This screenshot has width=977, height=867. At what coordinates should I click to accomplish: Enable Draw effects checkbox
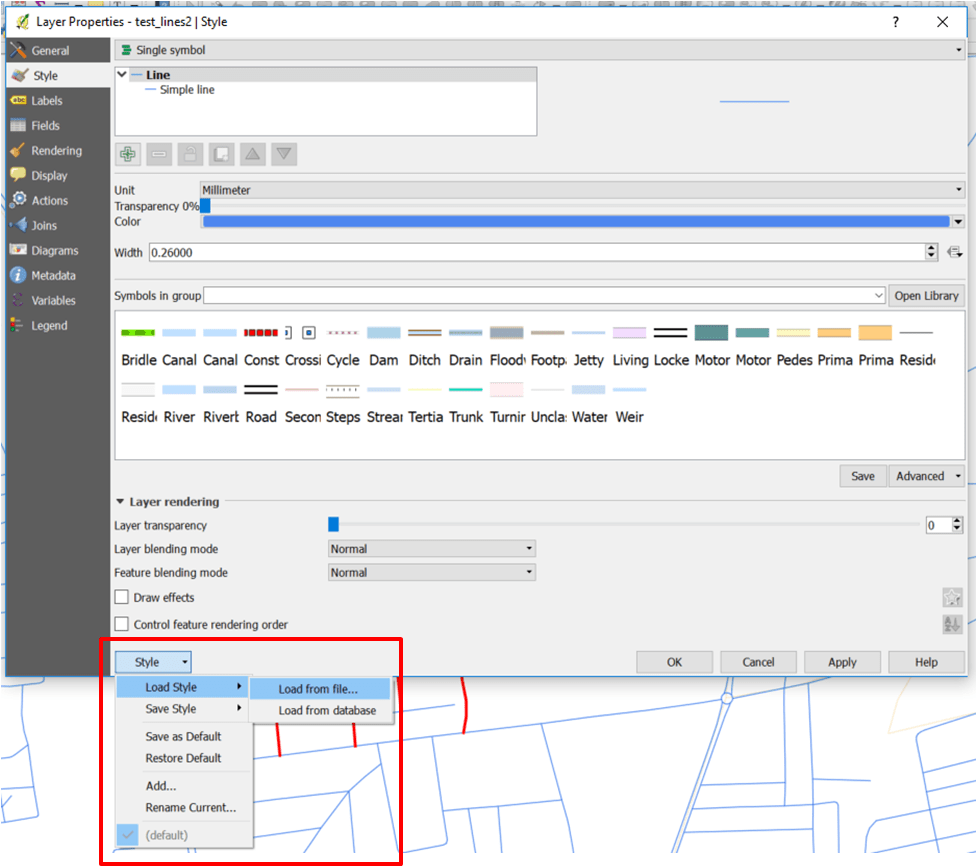(x=122, y=597)
